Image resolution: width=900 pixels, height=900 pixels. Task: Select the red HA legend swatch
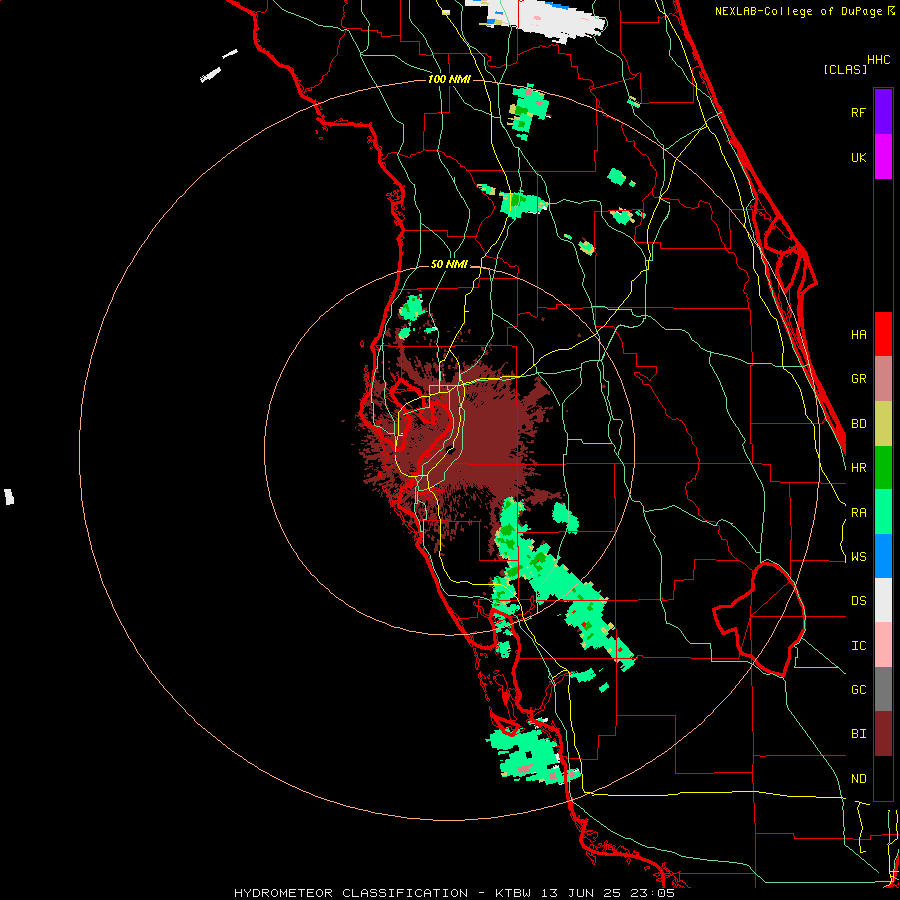tap(883, 334)
